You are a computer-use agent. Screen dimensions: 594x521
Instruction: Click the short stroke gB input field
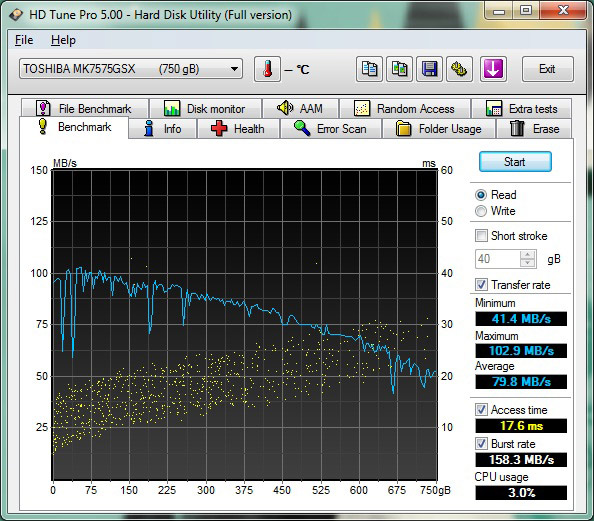[x=498, y=259]
